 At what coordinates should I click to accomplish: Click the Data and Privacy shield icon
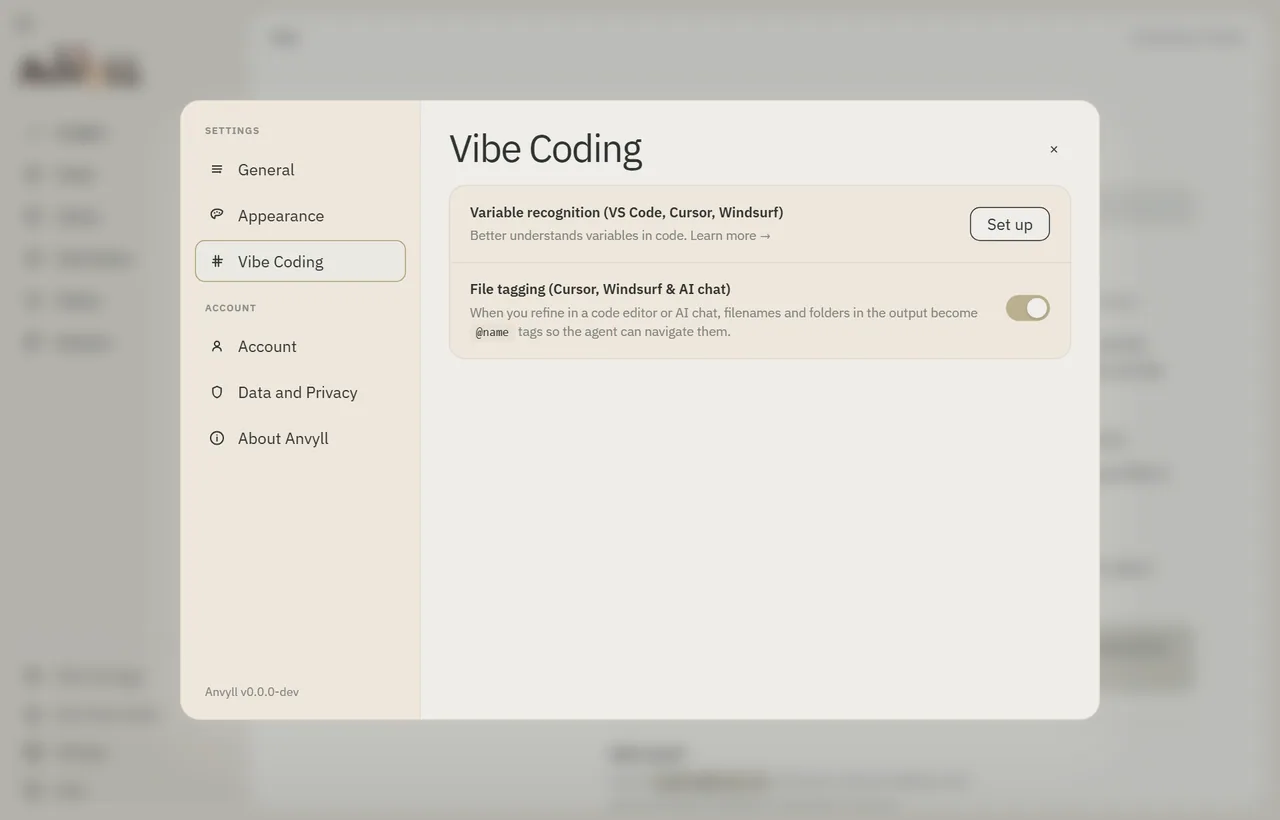(x=217, y=392)
